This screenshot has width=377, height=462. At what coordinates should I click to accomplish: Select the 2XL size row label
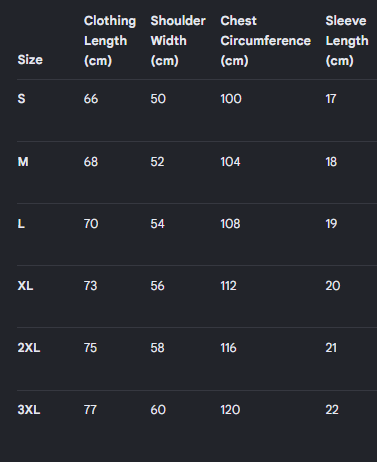tap(29, 348)
